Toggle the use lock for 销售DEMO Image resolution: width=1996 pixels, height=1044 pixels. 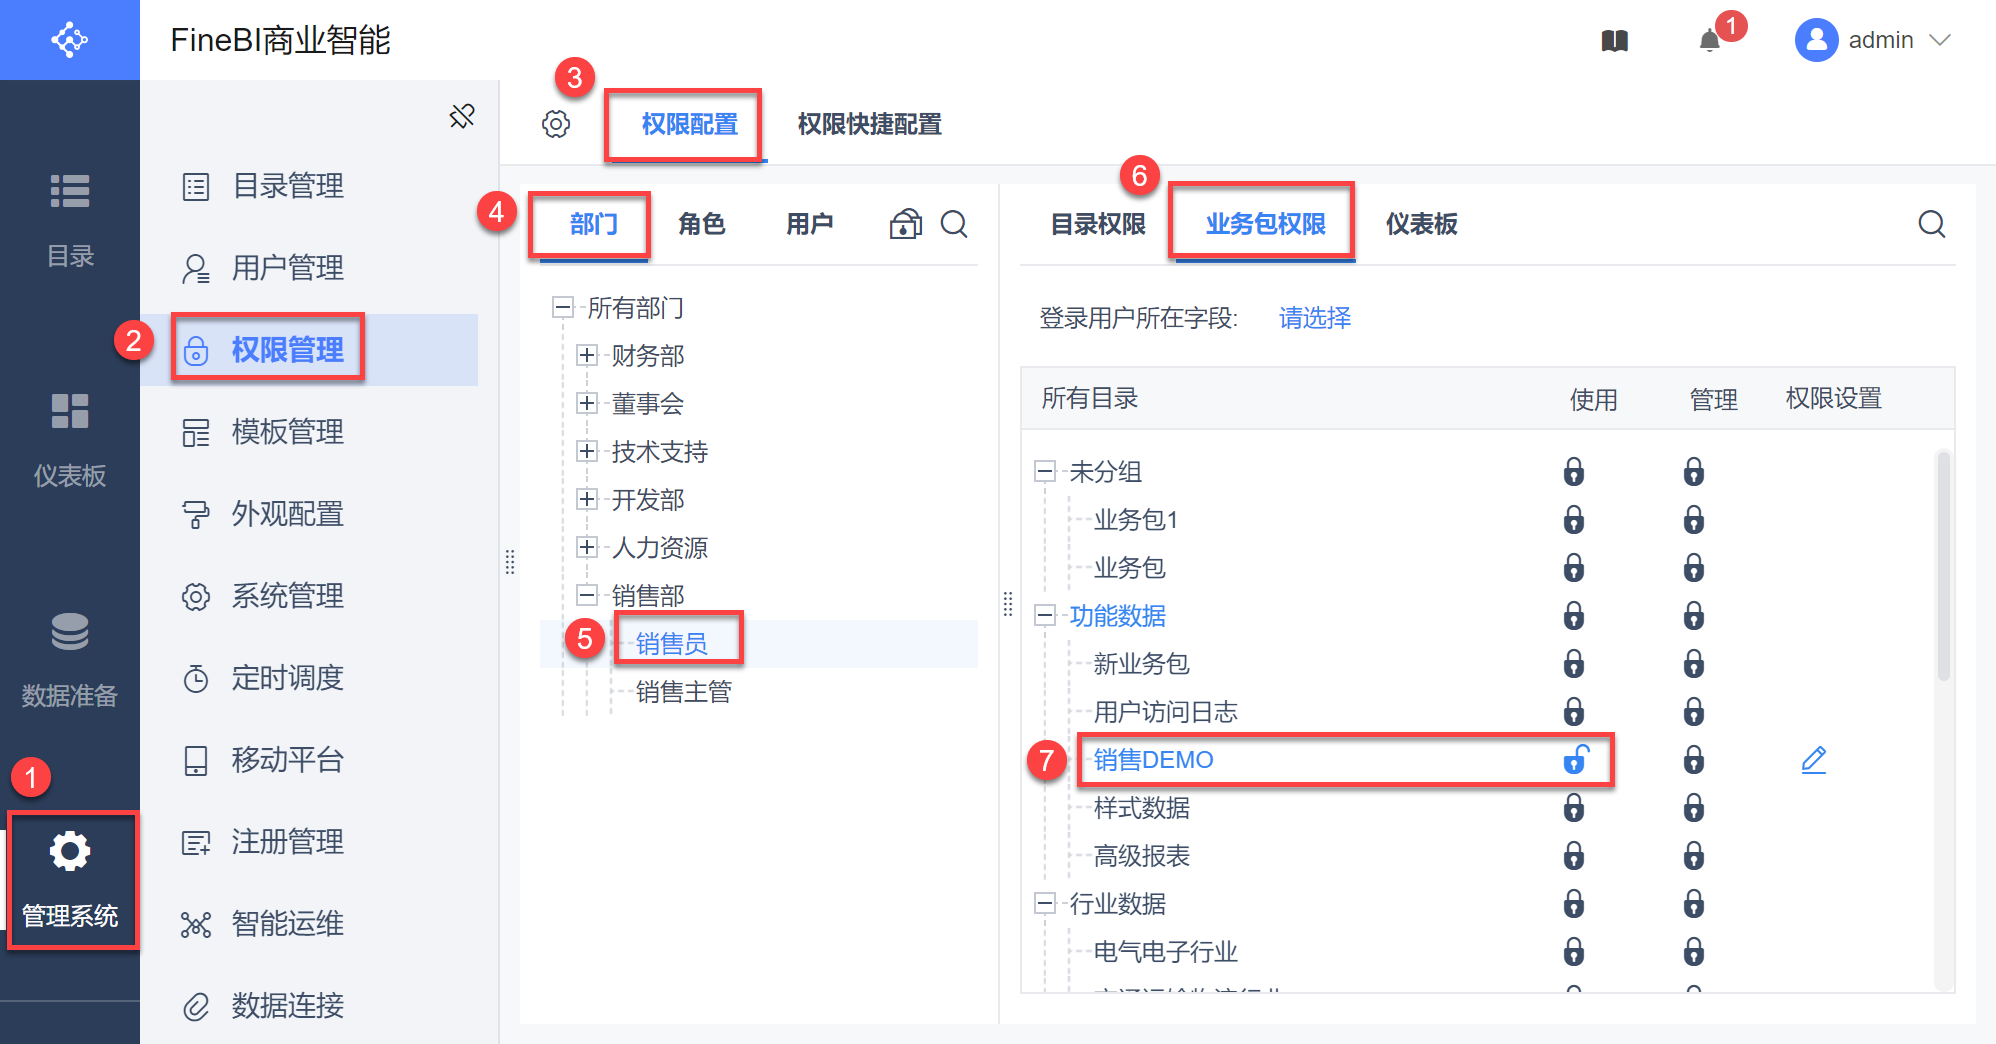1575,760
